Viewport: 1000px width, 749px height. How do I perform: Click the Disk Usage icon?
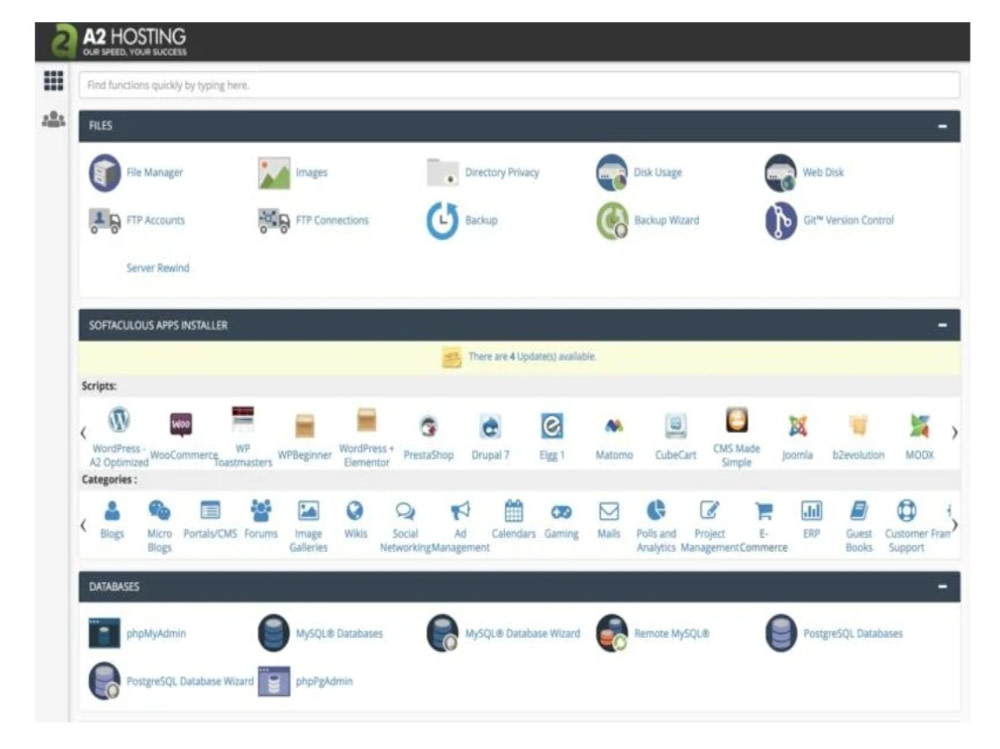[x=612, y=173]
